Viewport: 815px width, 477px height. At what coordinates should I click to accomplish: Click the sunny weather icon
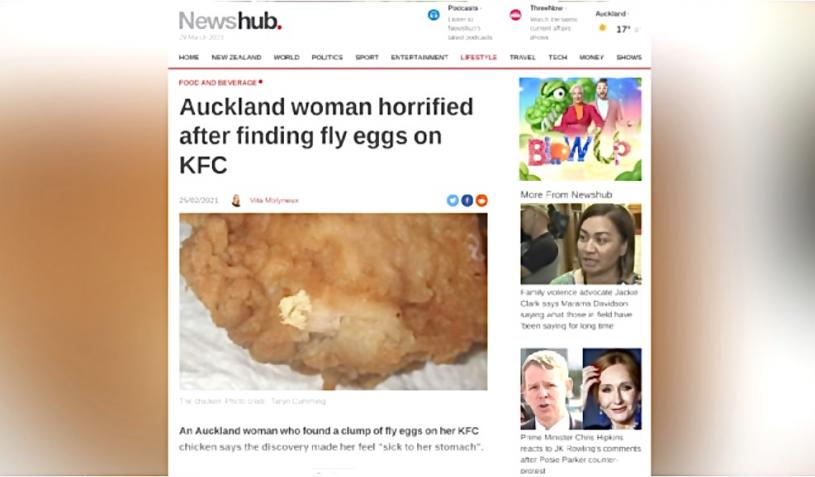(602, 28)
